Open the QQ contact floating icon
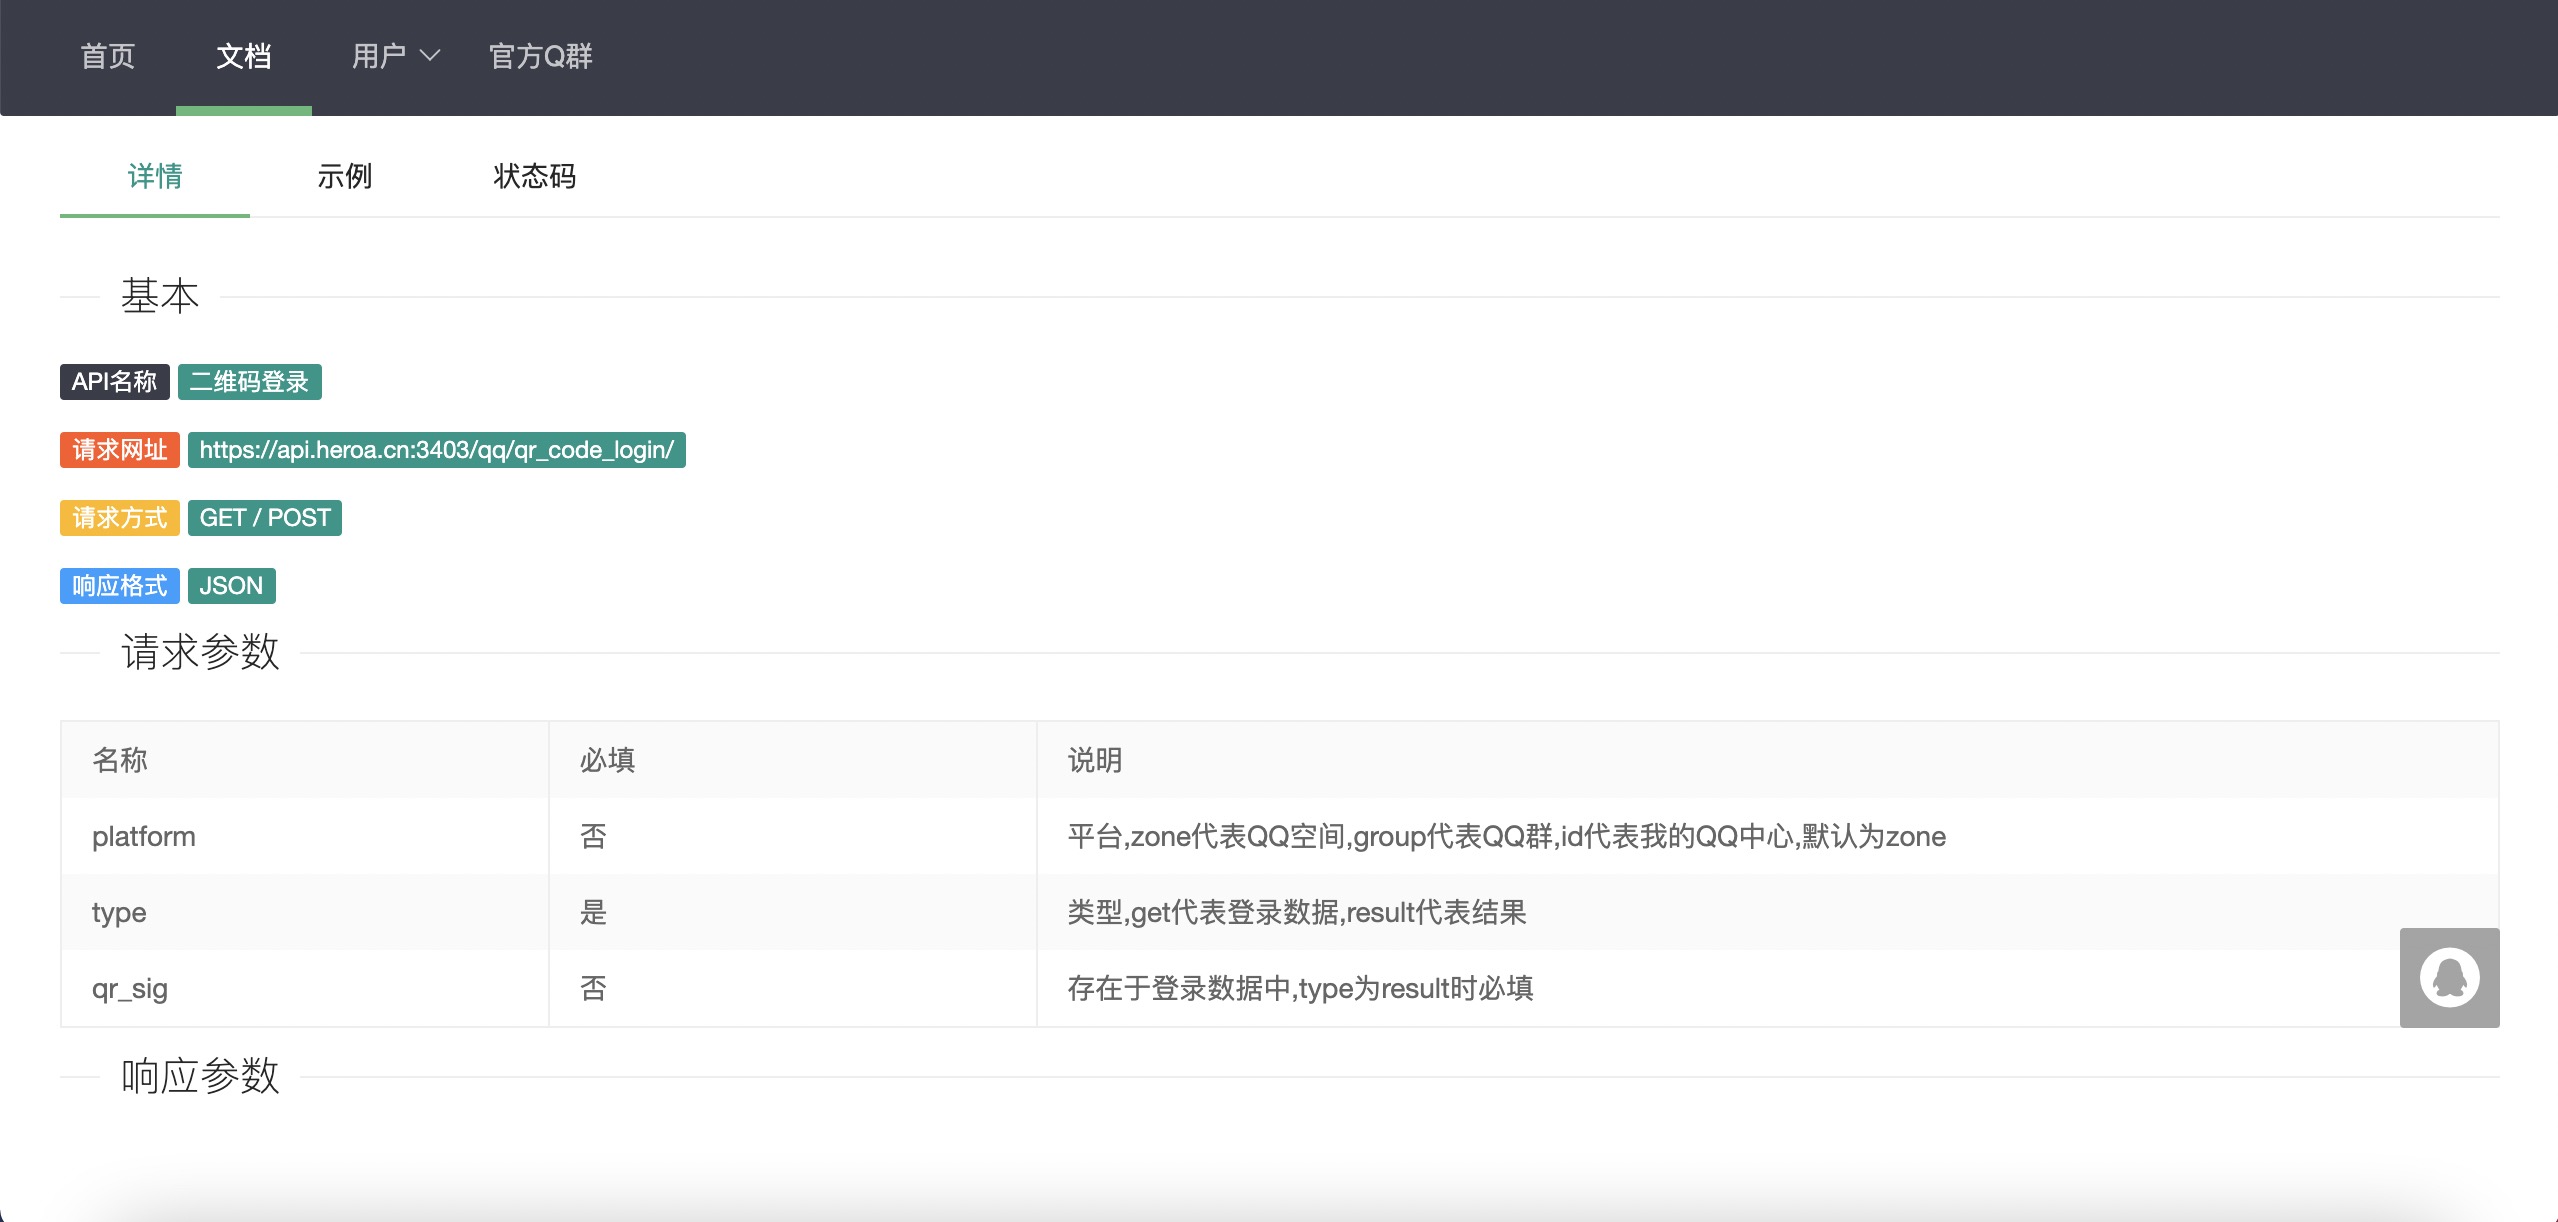The image size is (2558, 1222). [x=2449, y=977]
